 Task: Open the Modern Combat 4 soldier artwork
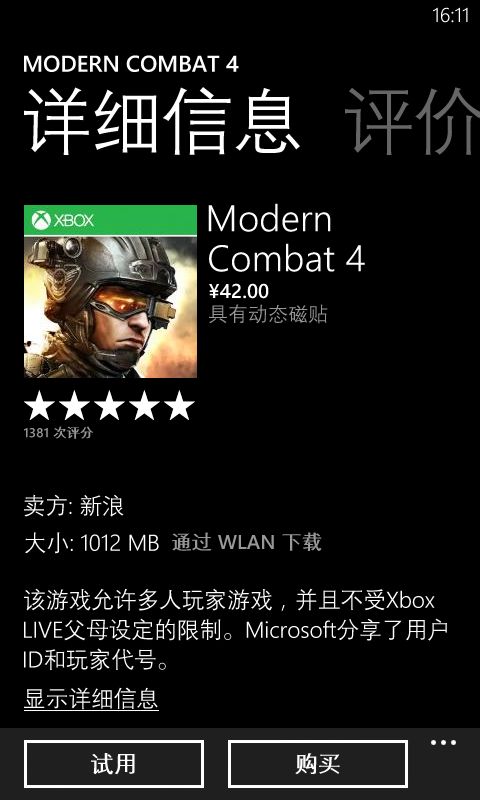110,307
